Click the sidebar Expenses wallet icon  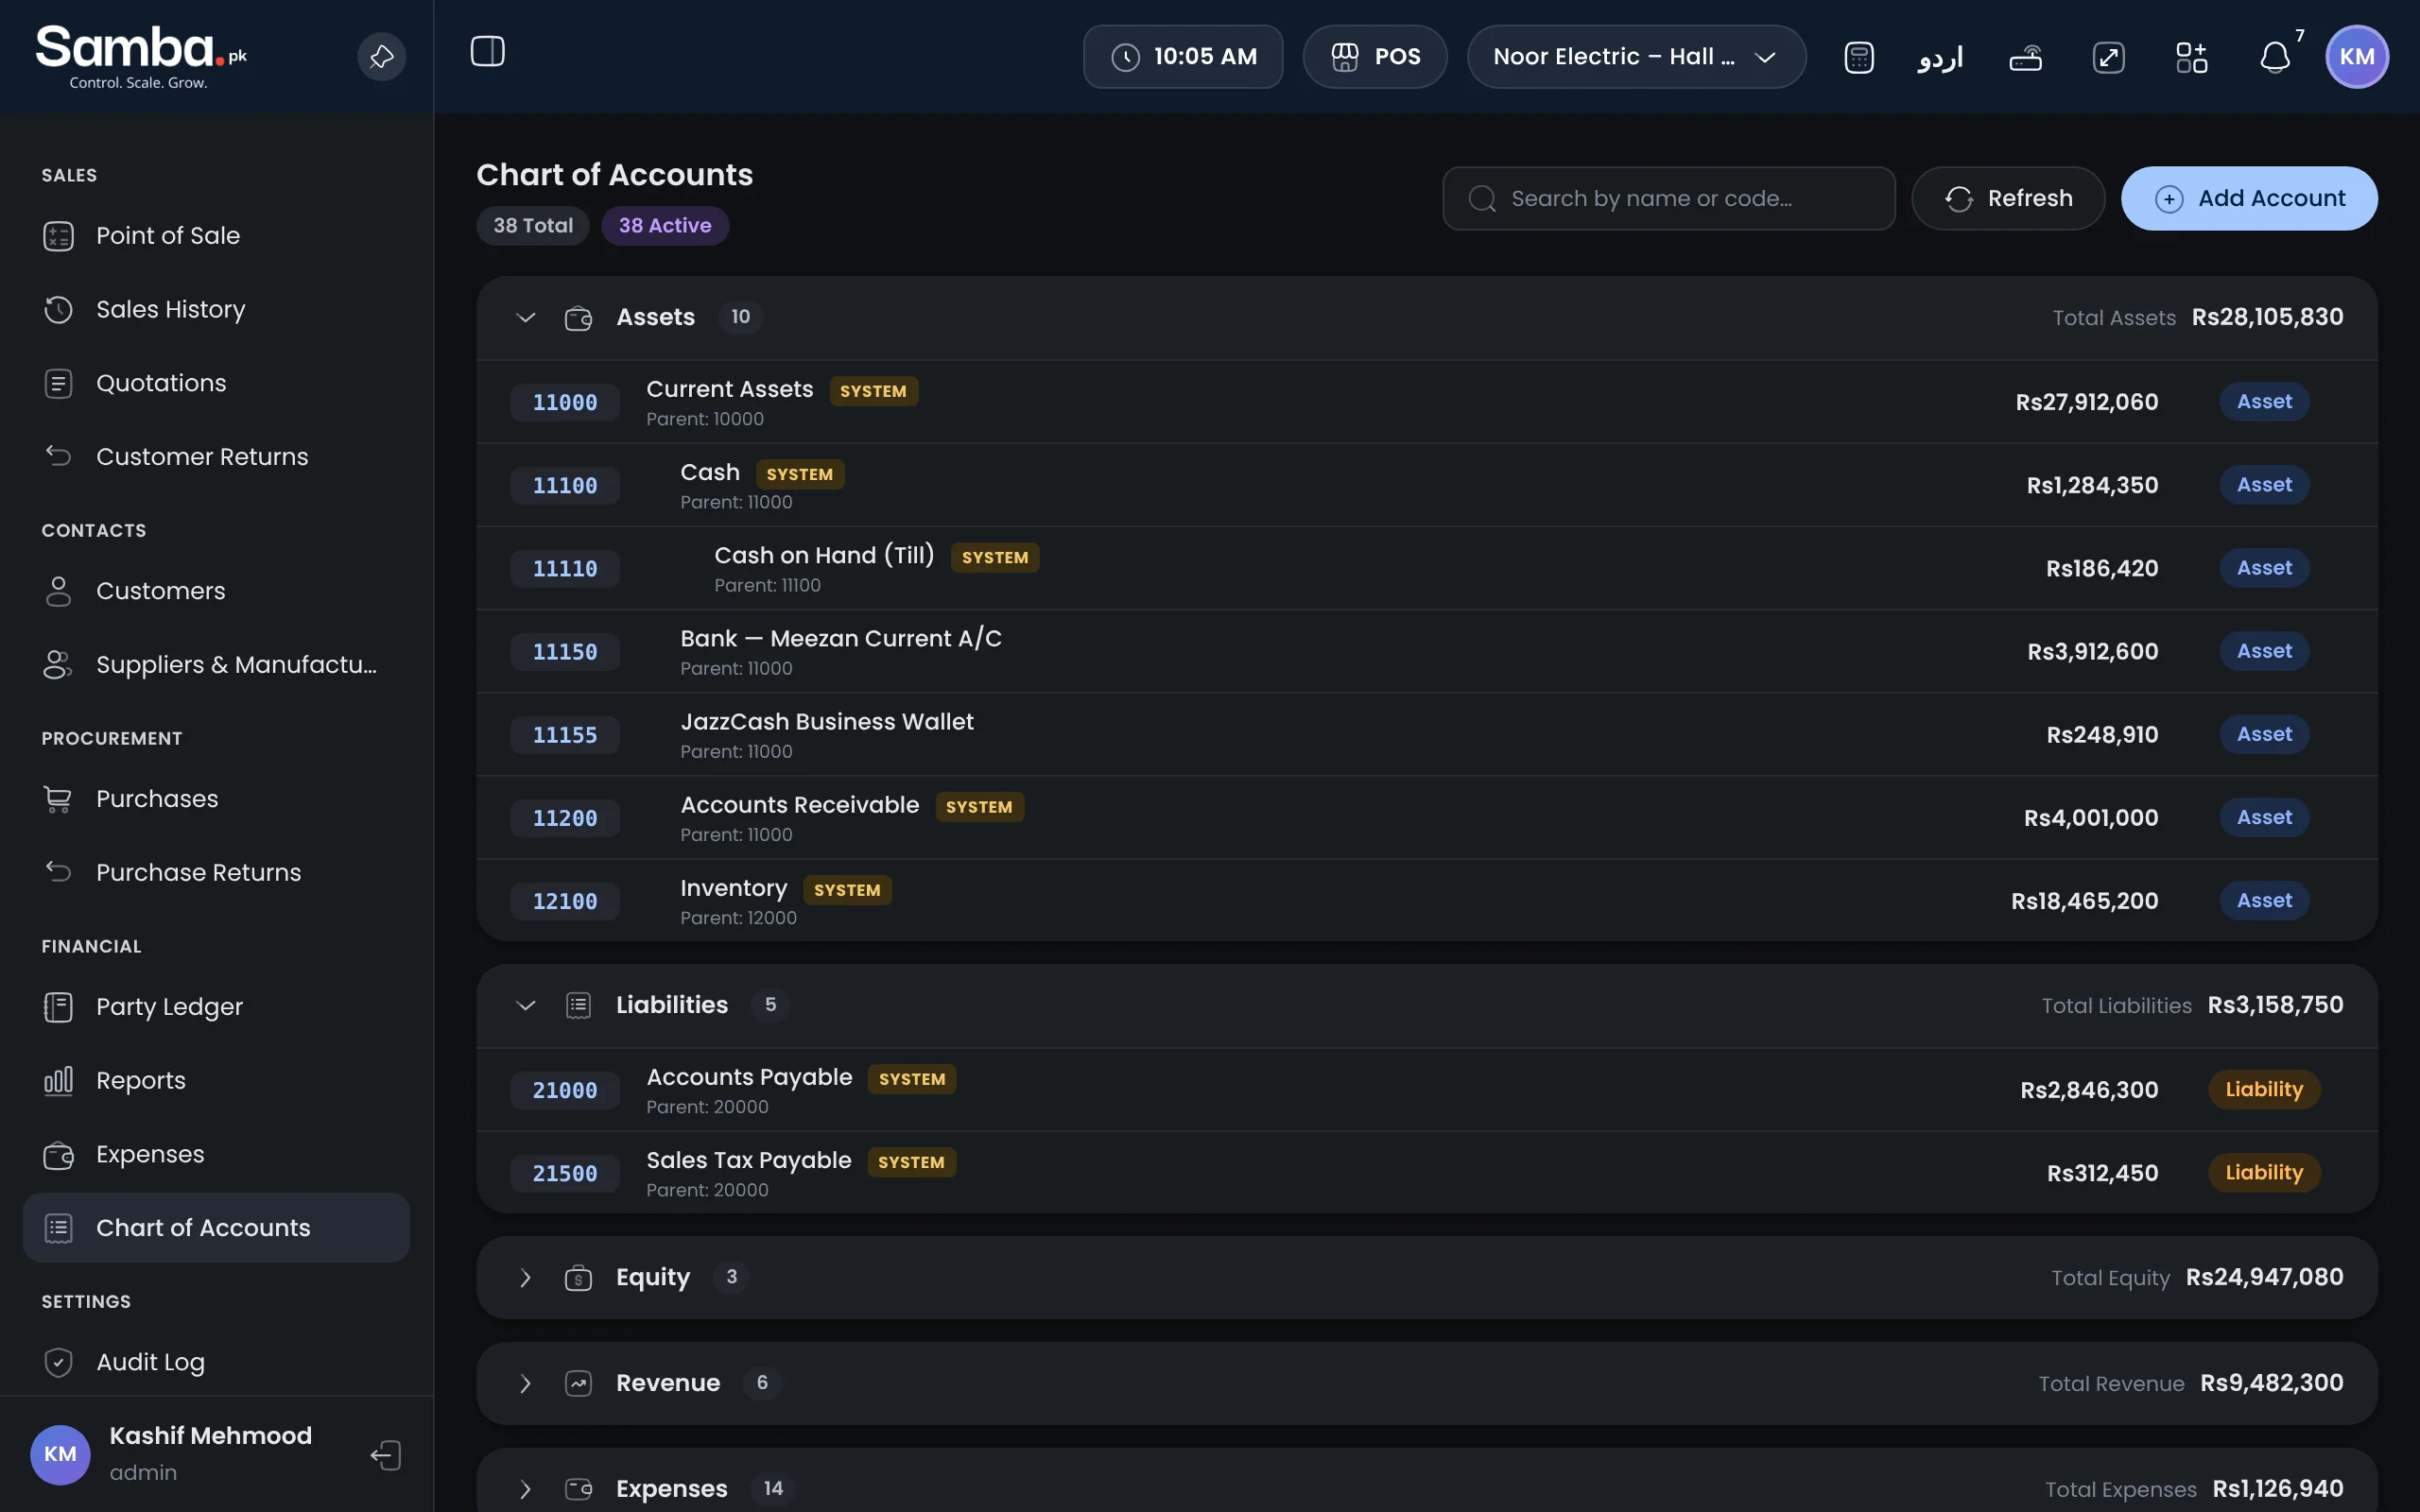(58, 1155)
